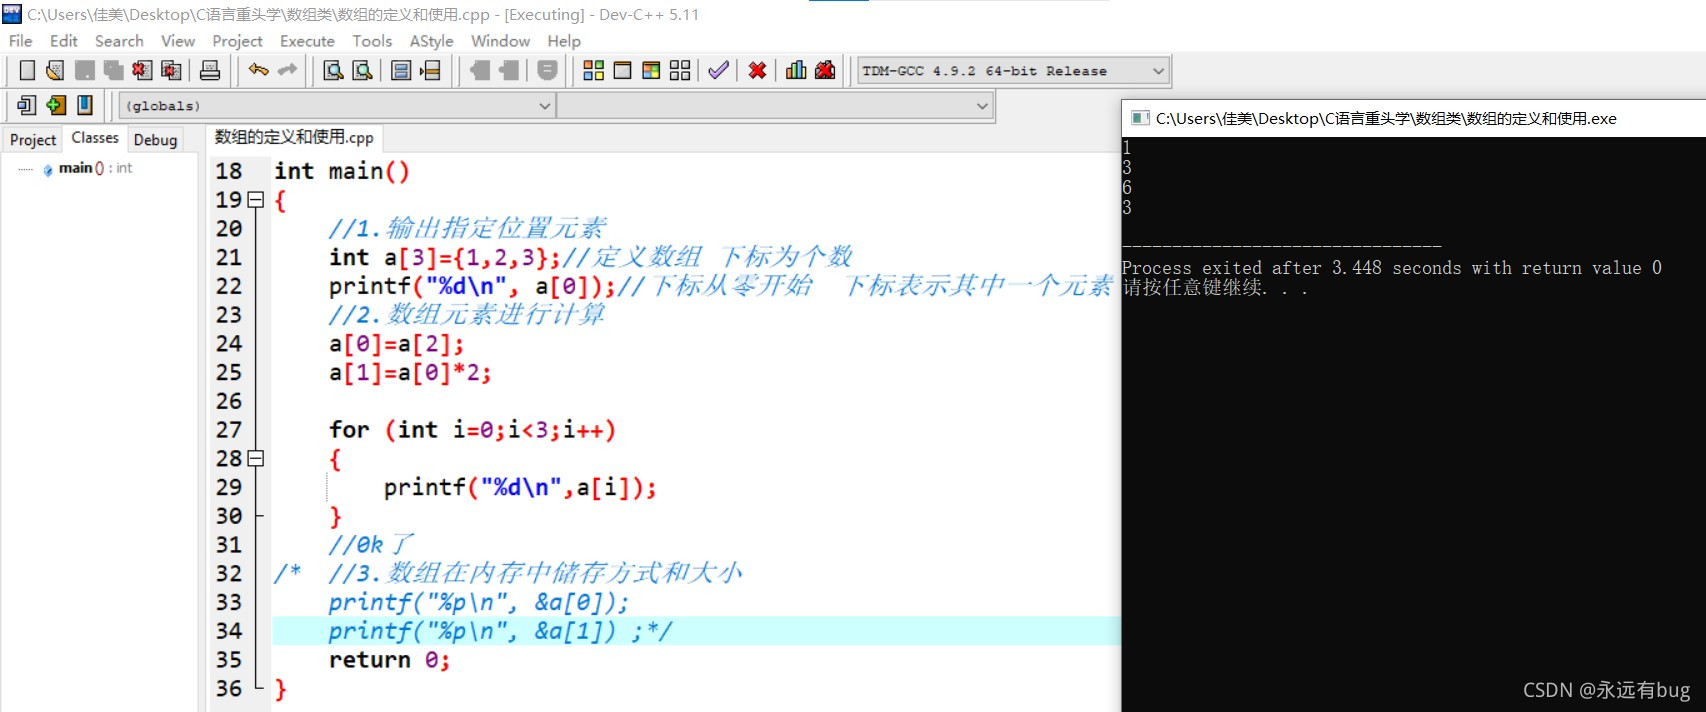
Task: Open the Project menu
Action: tap(237, 41)
